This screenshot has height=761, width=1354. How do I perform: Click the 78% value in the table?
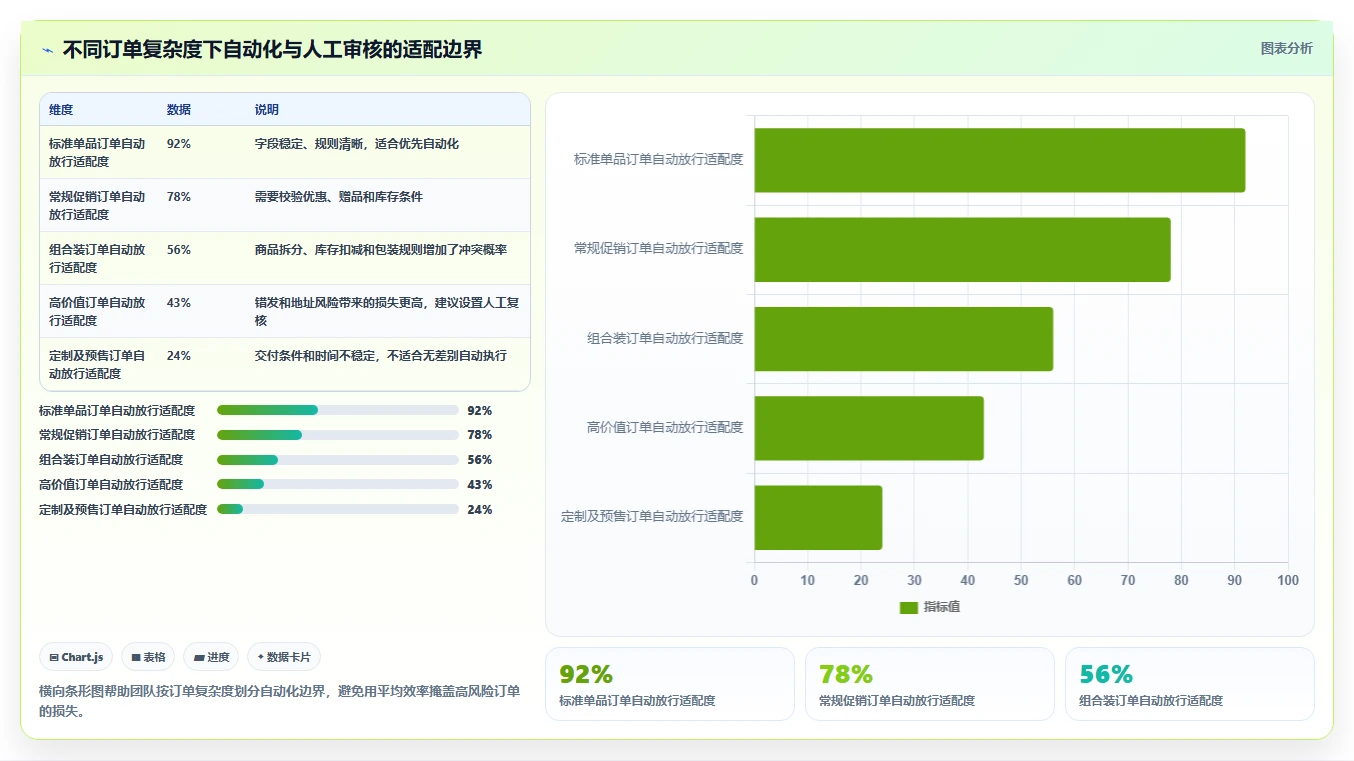(x=179, y=197)
